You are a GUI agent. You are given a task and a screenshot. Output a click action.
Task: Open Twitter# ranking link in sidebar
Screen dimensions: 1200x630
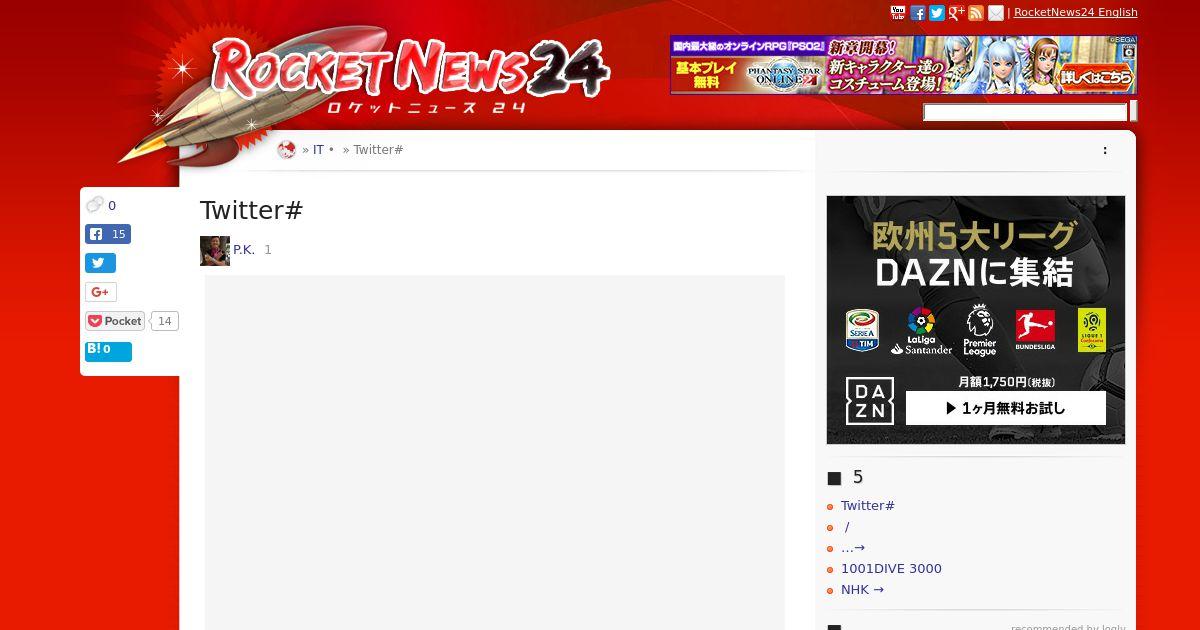[x=868, y=506]
